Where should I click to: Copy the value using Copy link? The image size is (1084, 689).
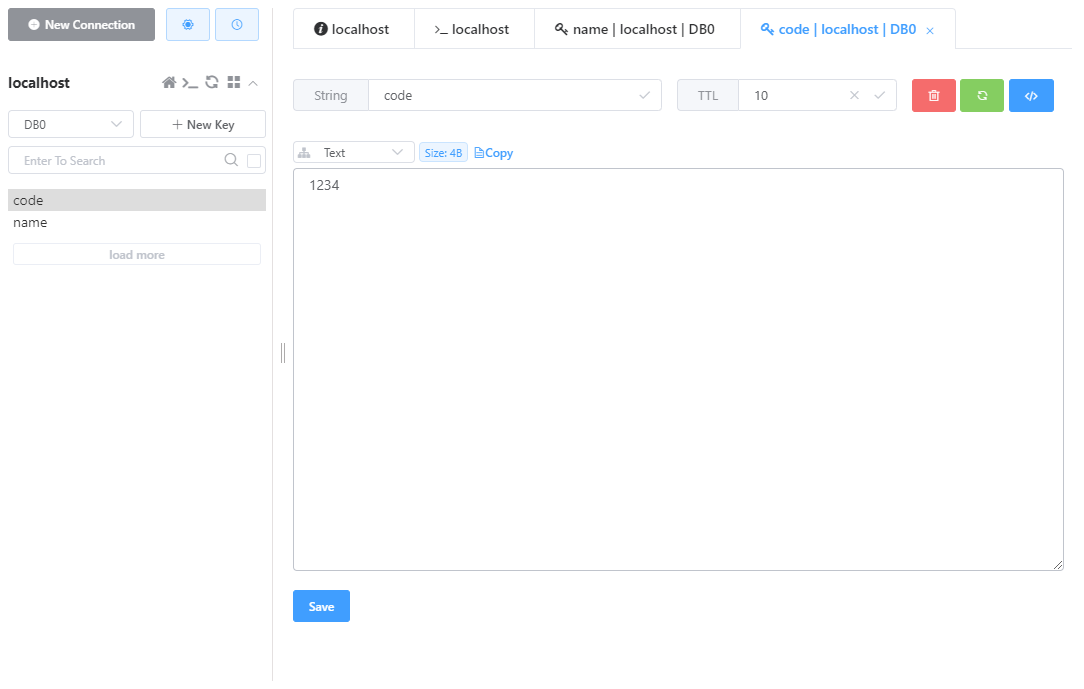(494, 153)
